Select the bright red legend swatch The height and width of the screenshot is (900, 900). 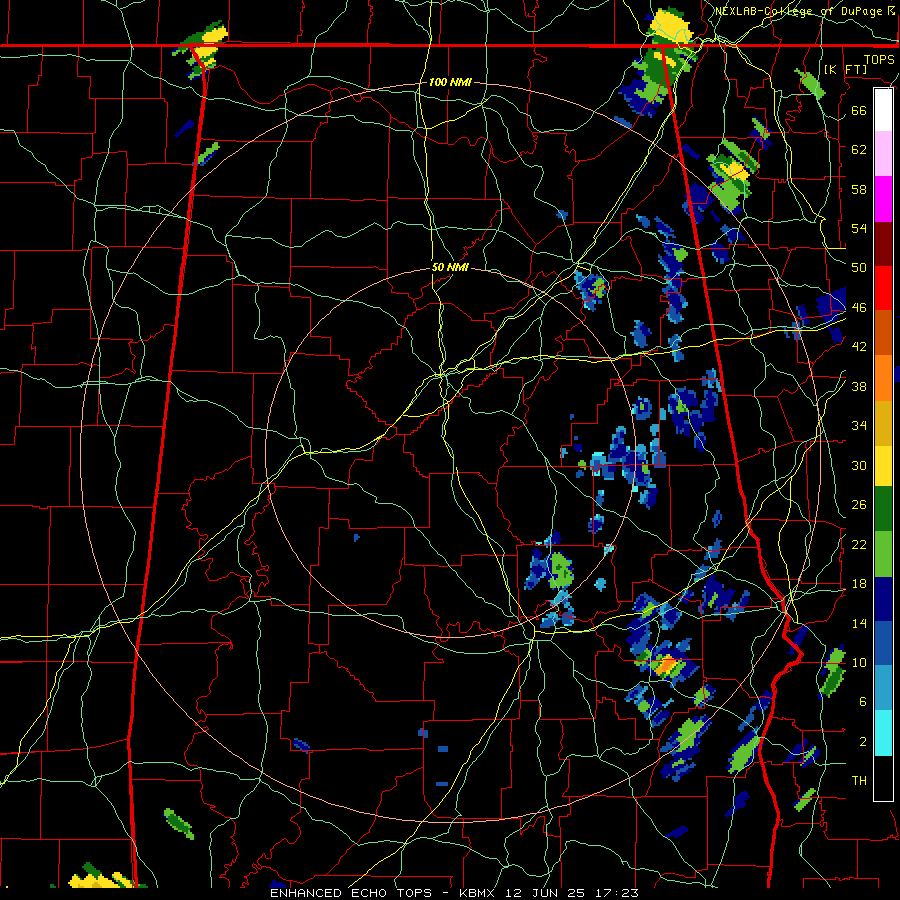coord(883,288)
